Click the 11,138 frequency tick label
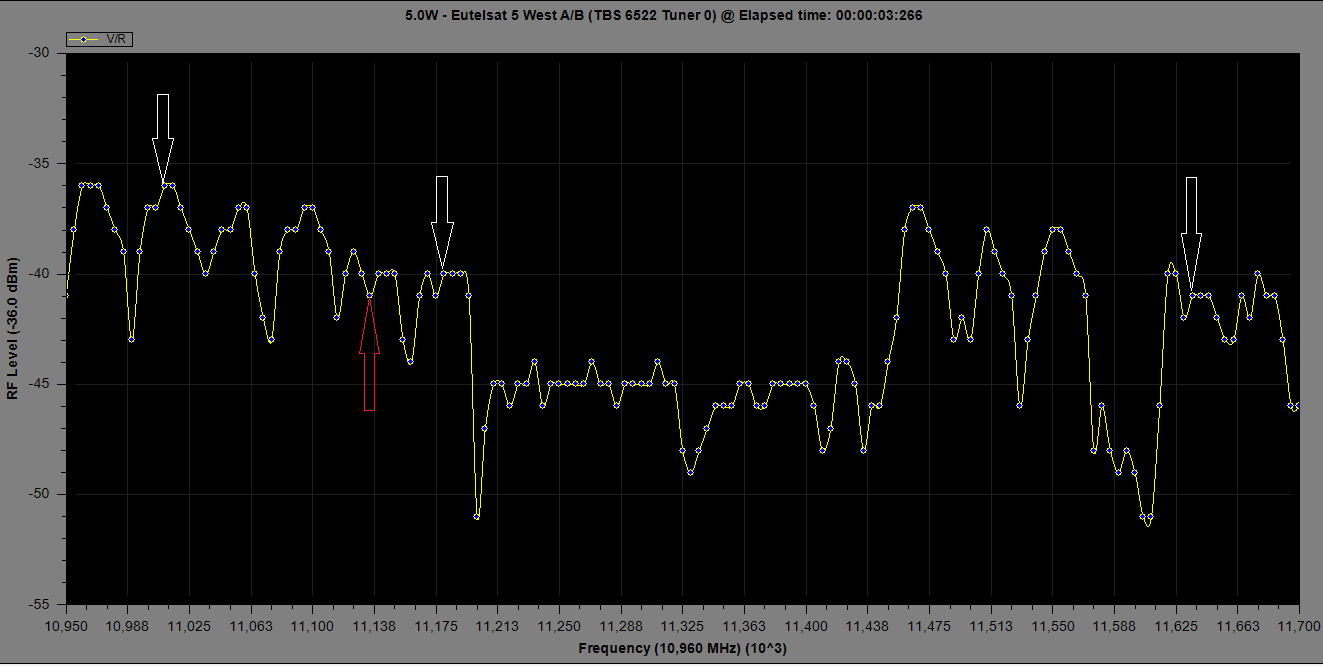This screenshot has width=1323, height=666. [374, 625]
